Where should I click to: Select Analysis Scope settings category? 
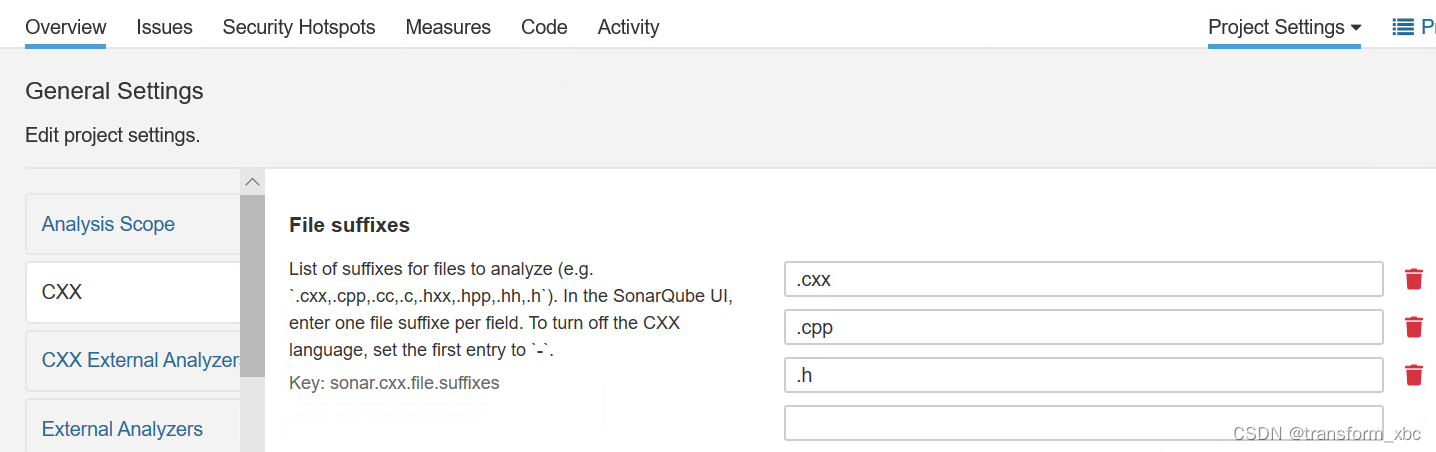pyautogui.click(x=108, y=224)
